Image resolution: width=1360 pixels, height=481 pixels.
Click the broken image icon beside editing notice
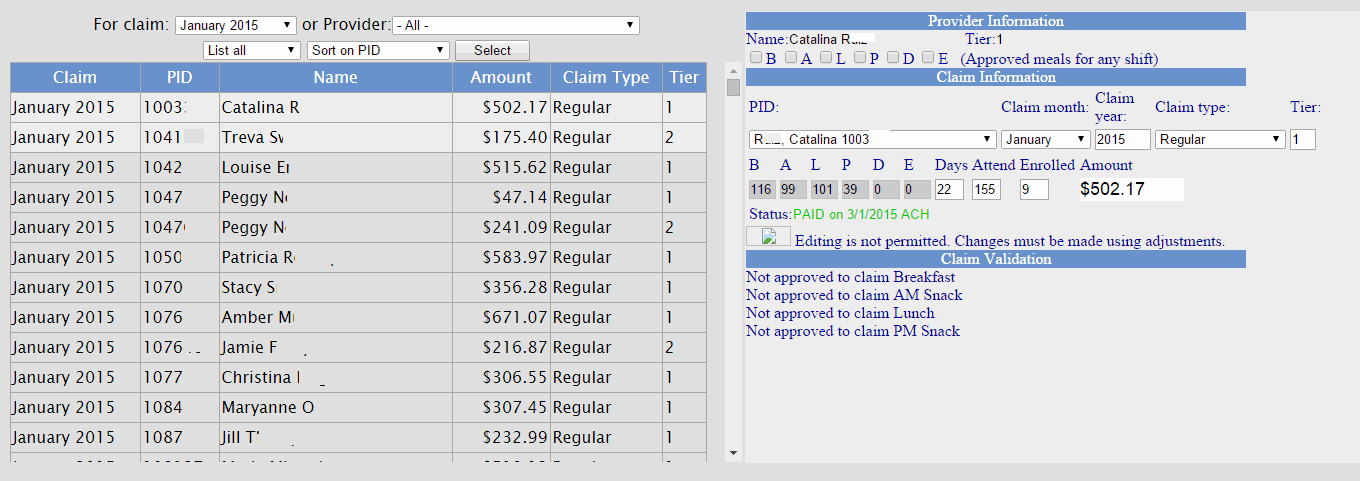point(768,237)
